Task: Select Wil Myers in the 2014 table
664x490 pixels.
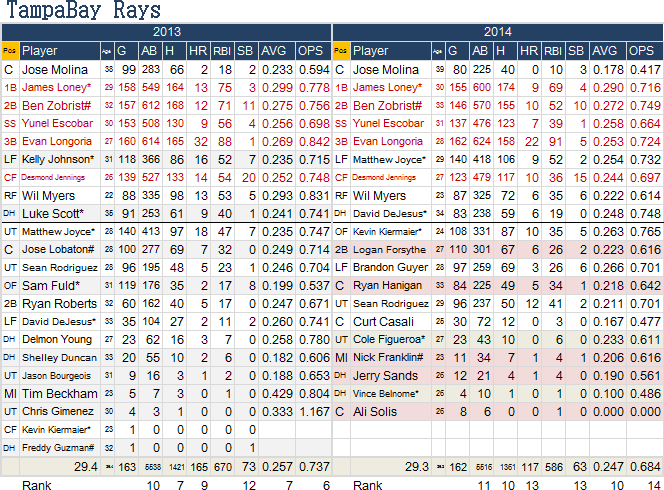Action: [379, 196]
